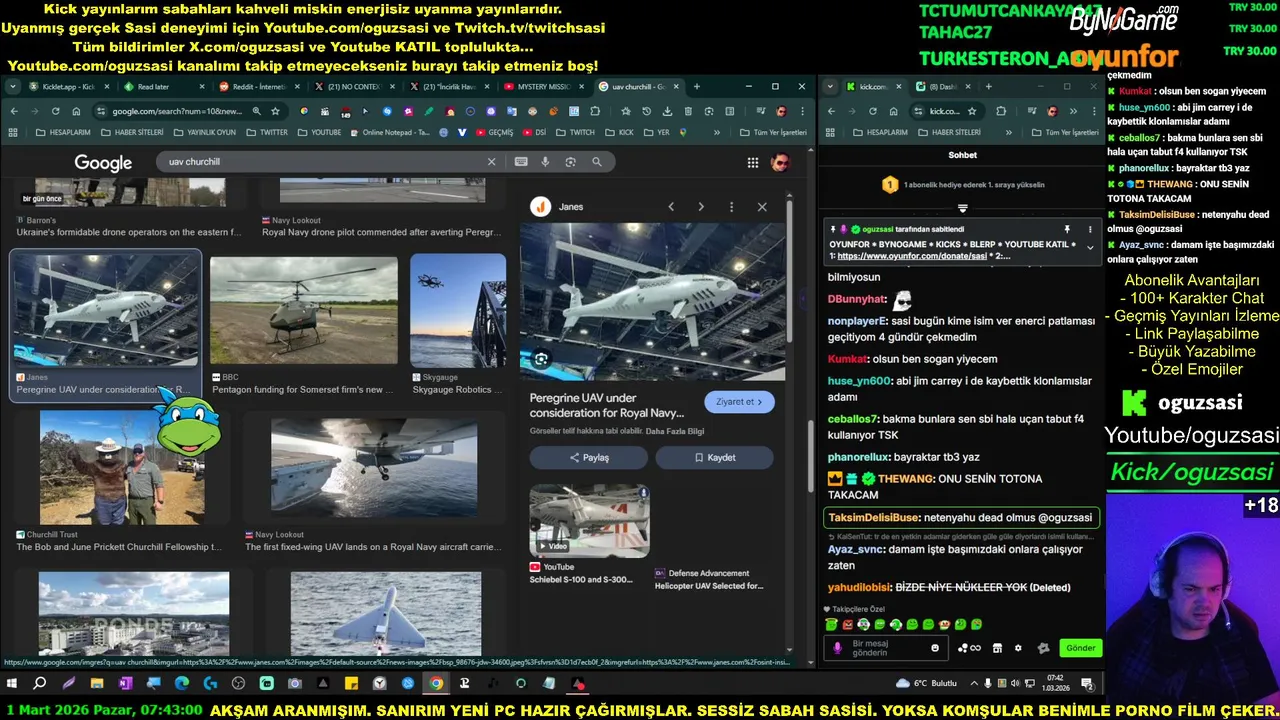1280x720 pixels.
Task: Open the three-dot menu in the image preview
Action: [x=731, y=207]
